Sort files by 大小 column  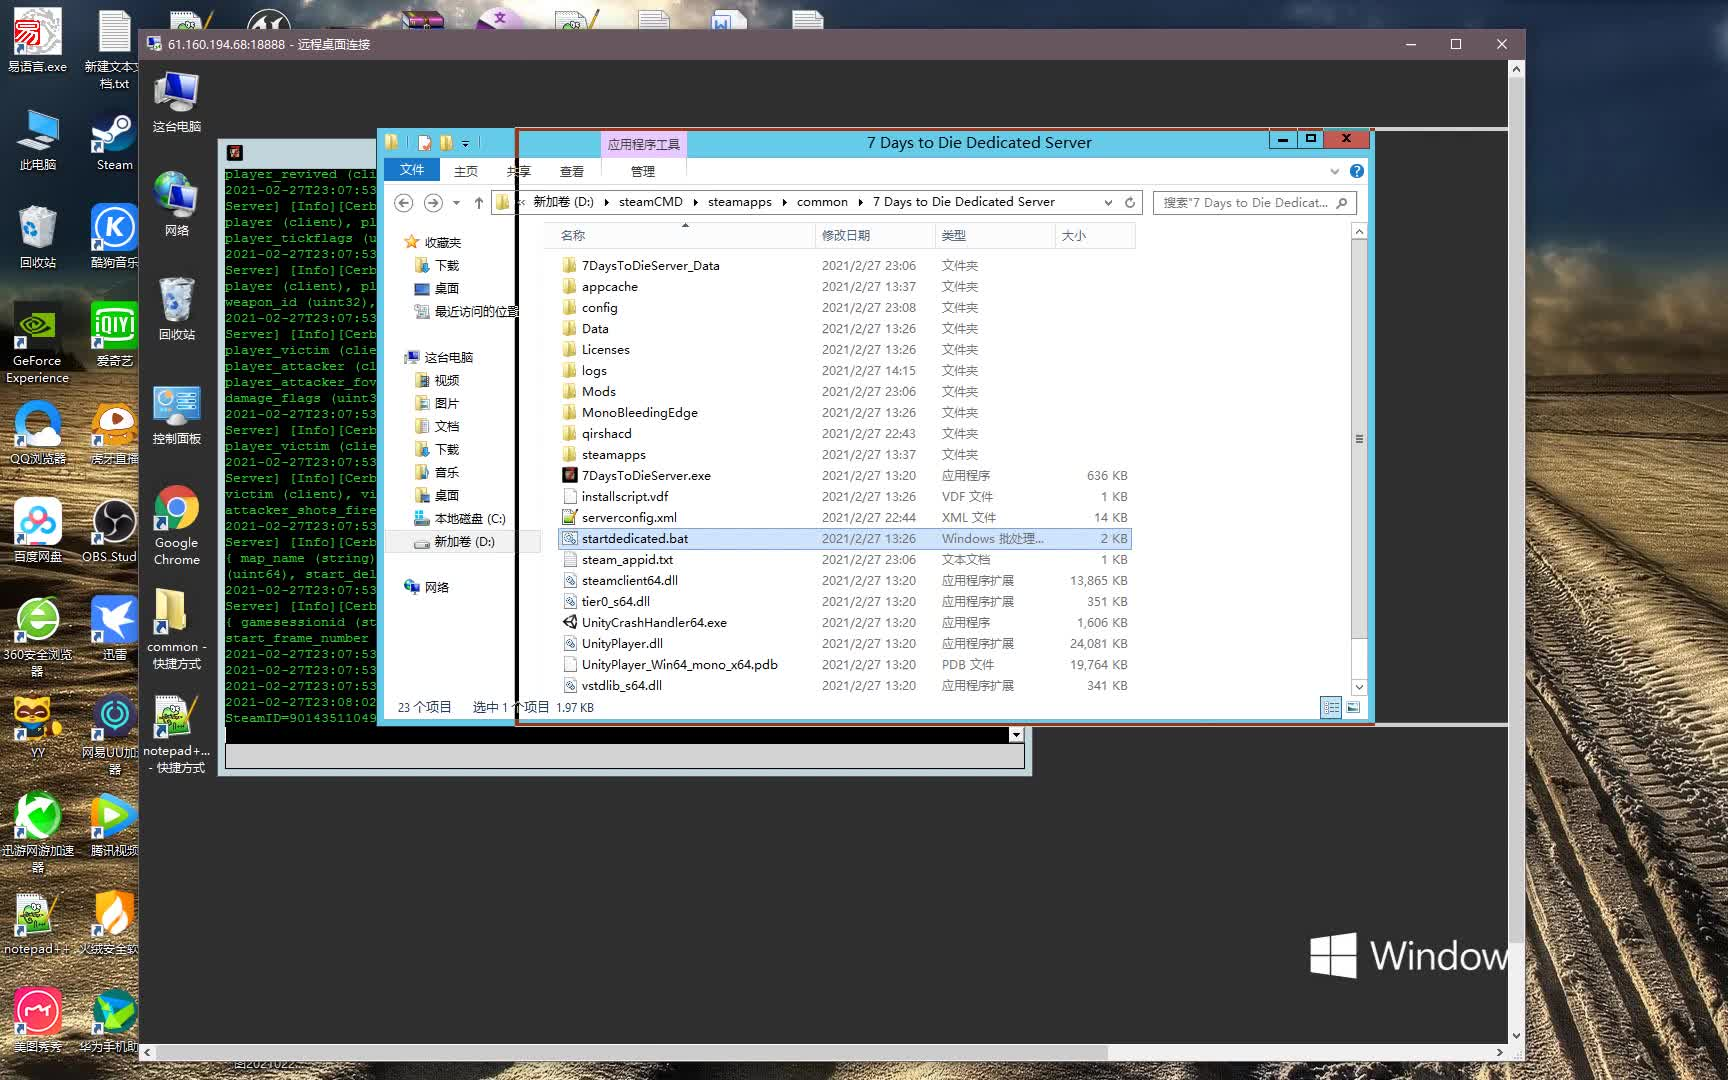coord(1095,235)
